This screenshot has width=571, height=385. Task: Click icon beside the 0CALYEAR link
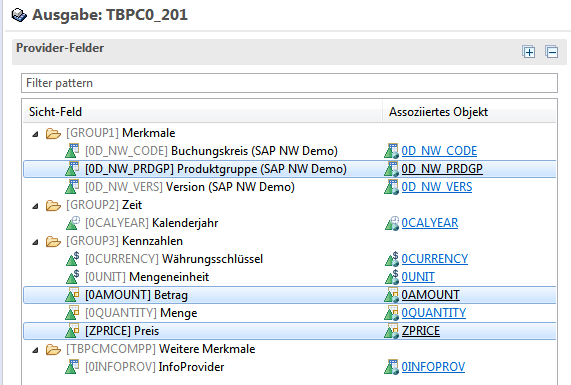click(x=392, y=223)
